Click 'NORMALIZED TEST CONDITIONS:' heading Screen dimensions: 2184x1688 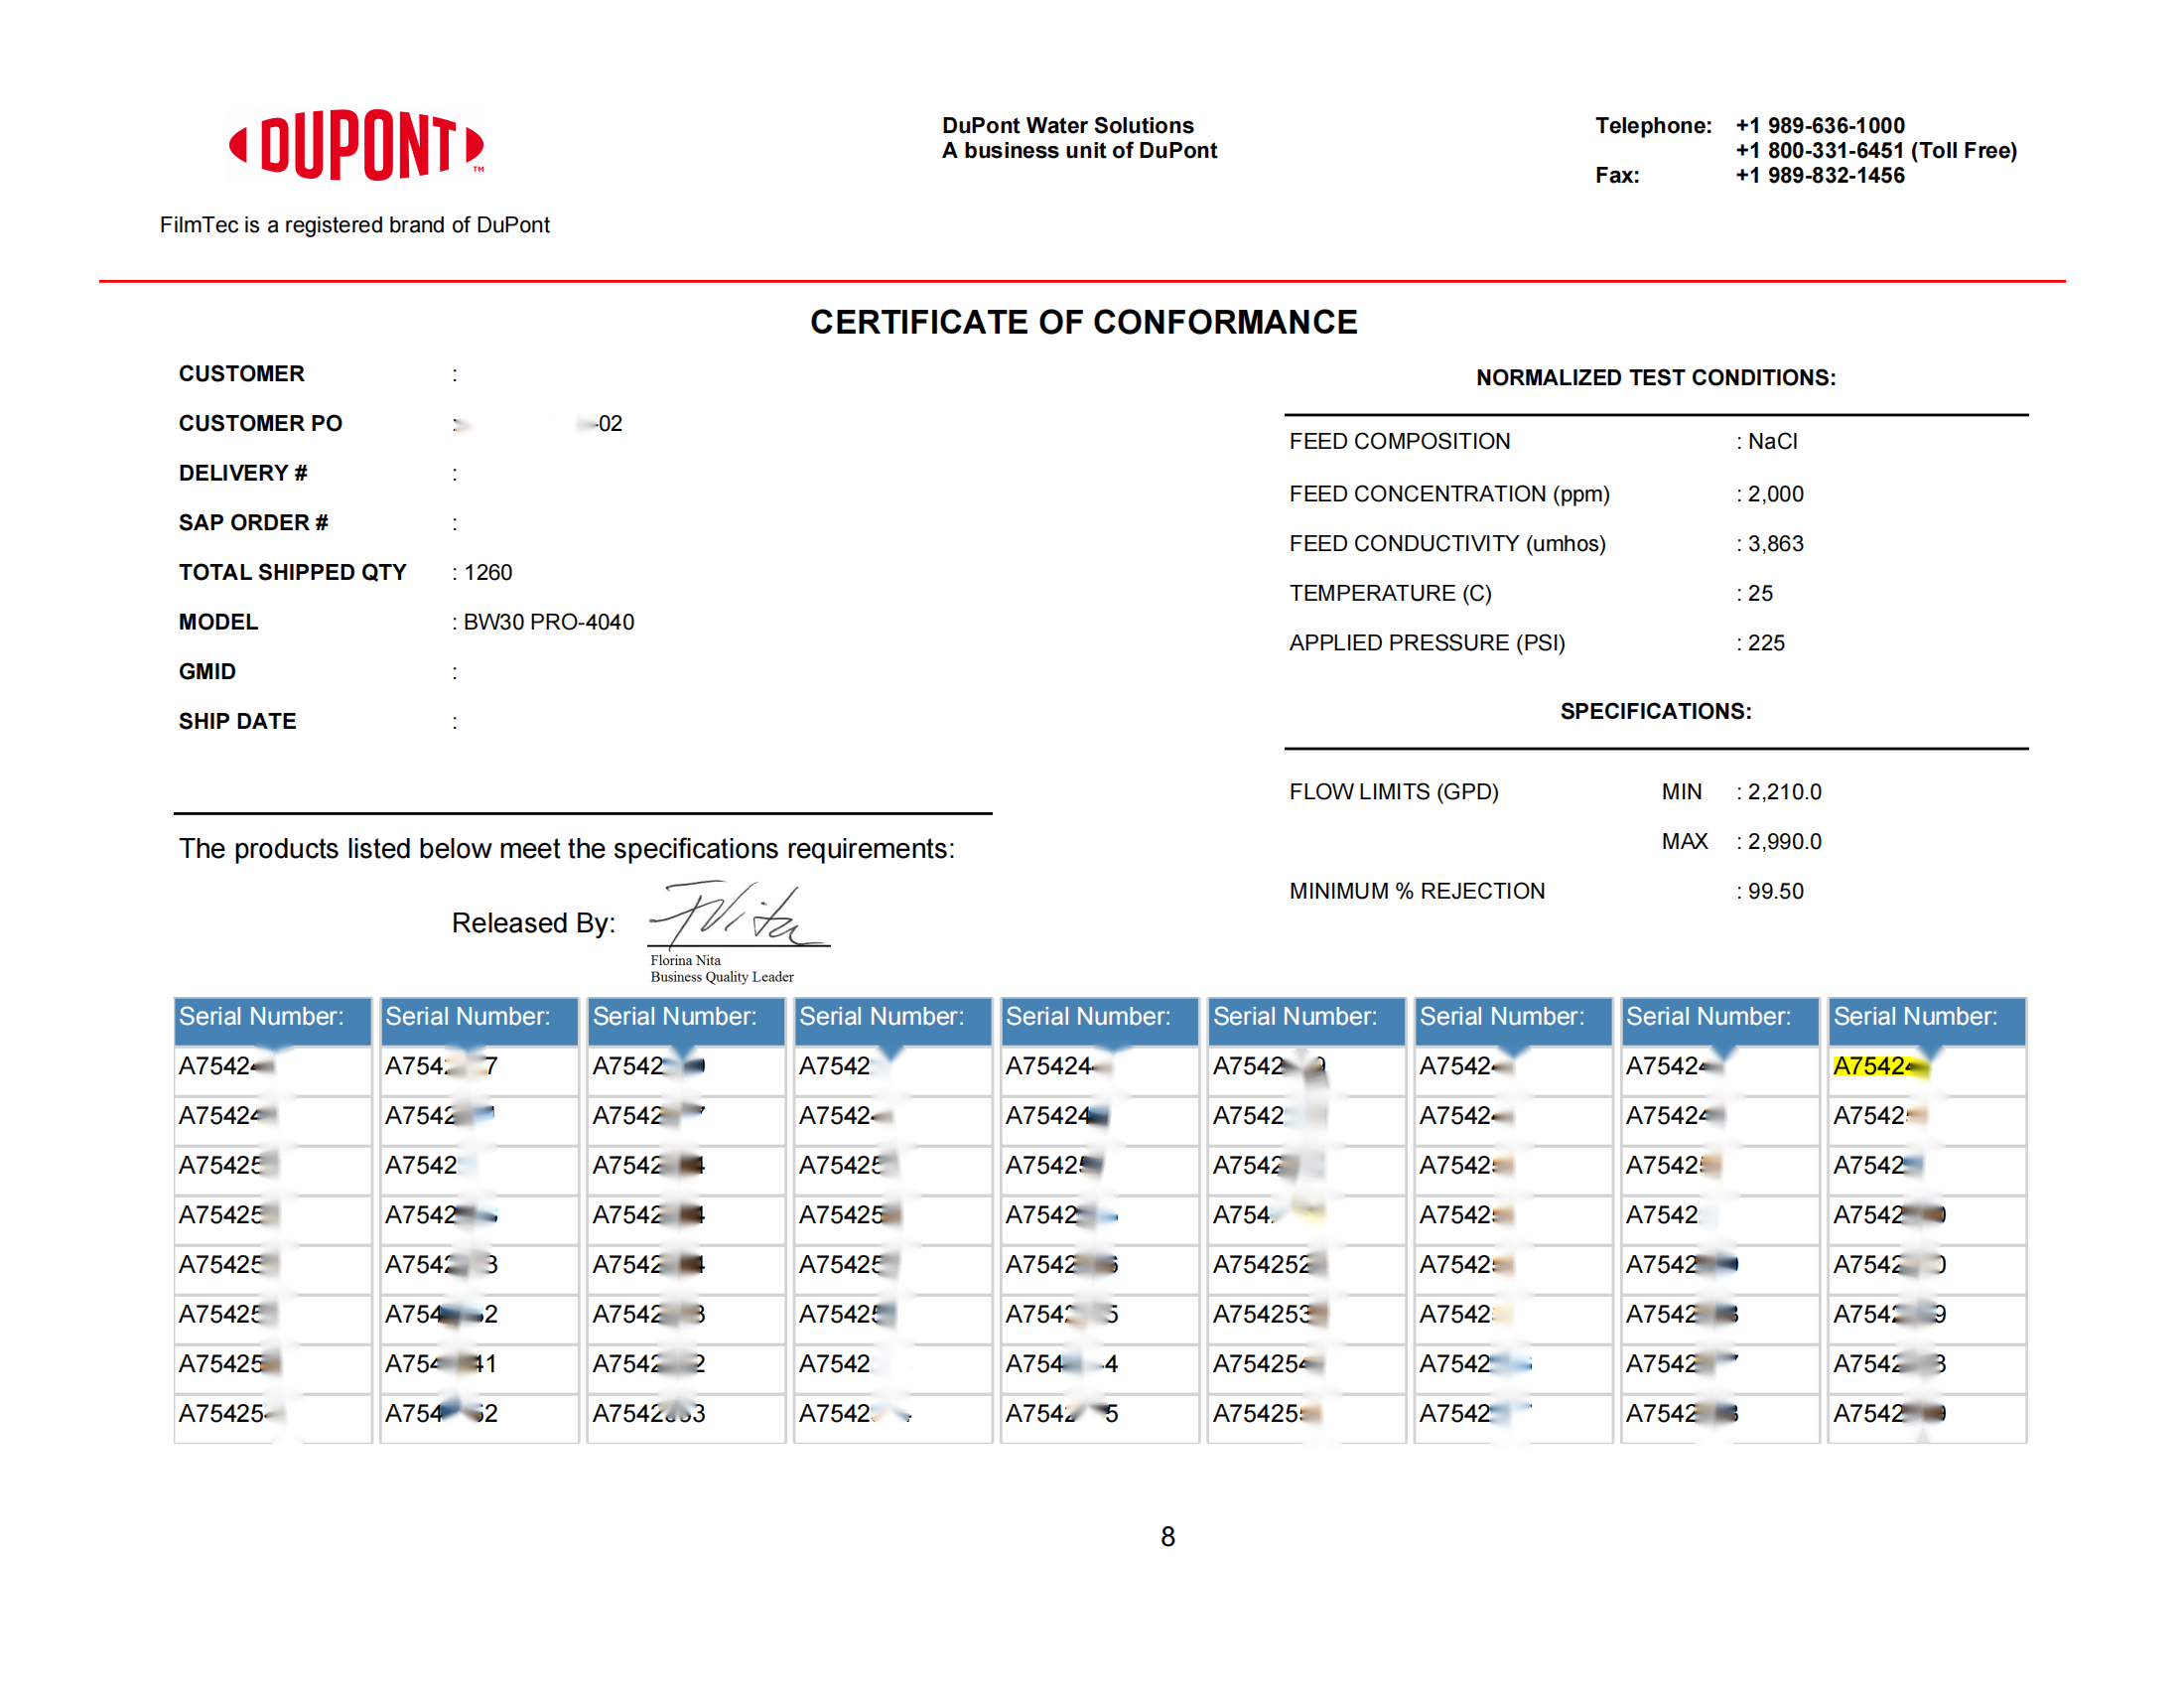pos(1655,377)
